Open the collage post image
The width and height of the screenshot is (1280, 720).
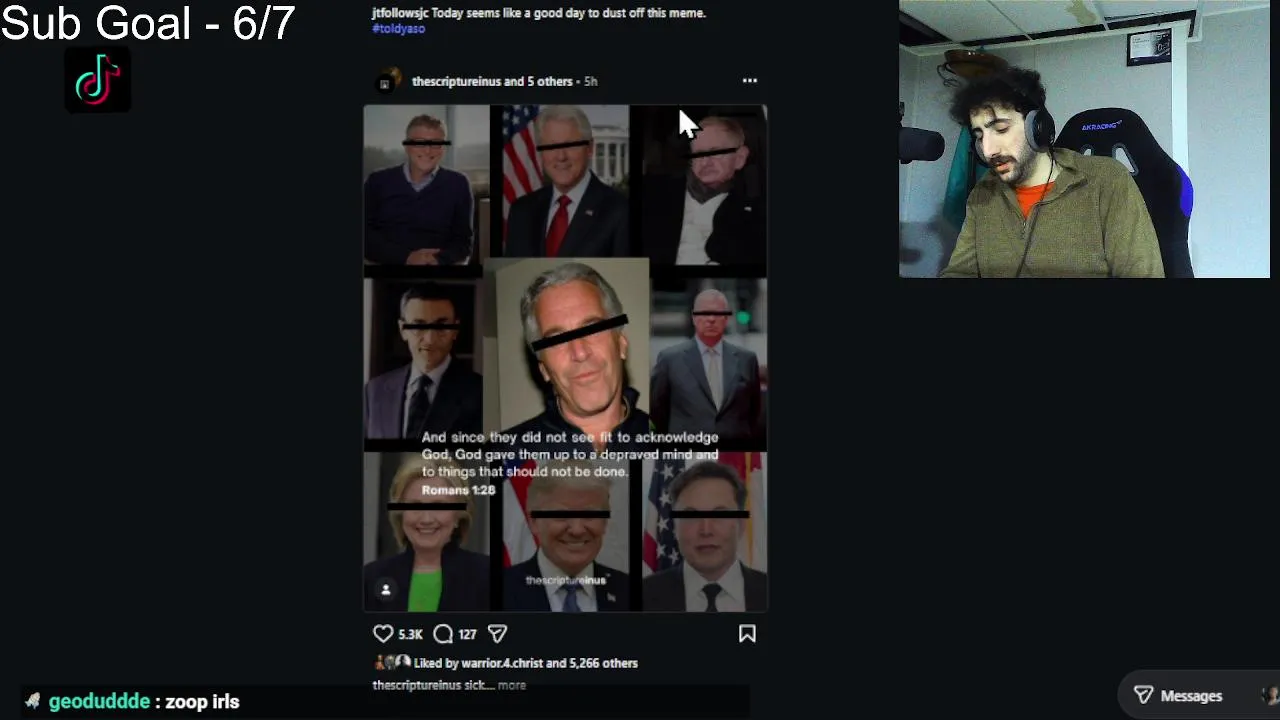click(565, 358)
